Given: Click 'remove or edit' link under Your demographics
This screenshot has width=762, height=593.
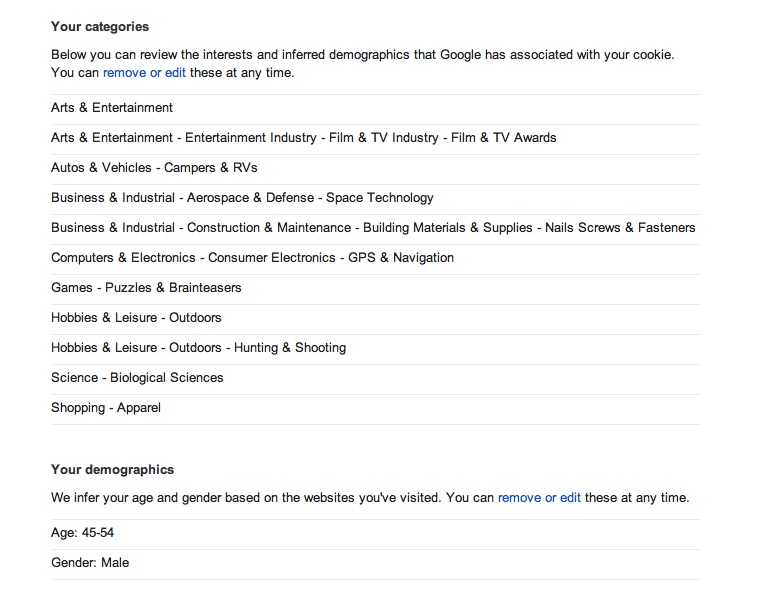Looking at the screenshot, I should click(539, 498).
